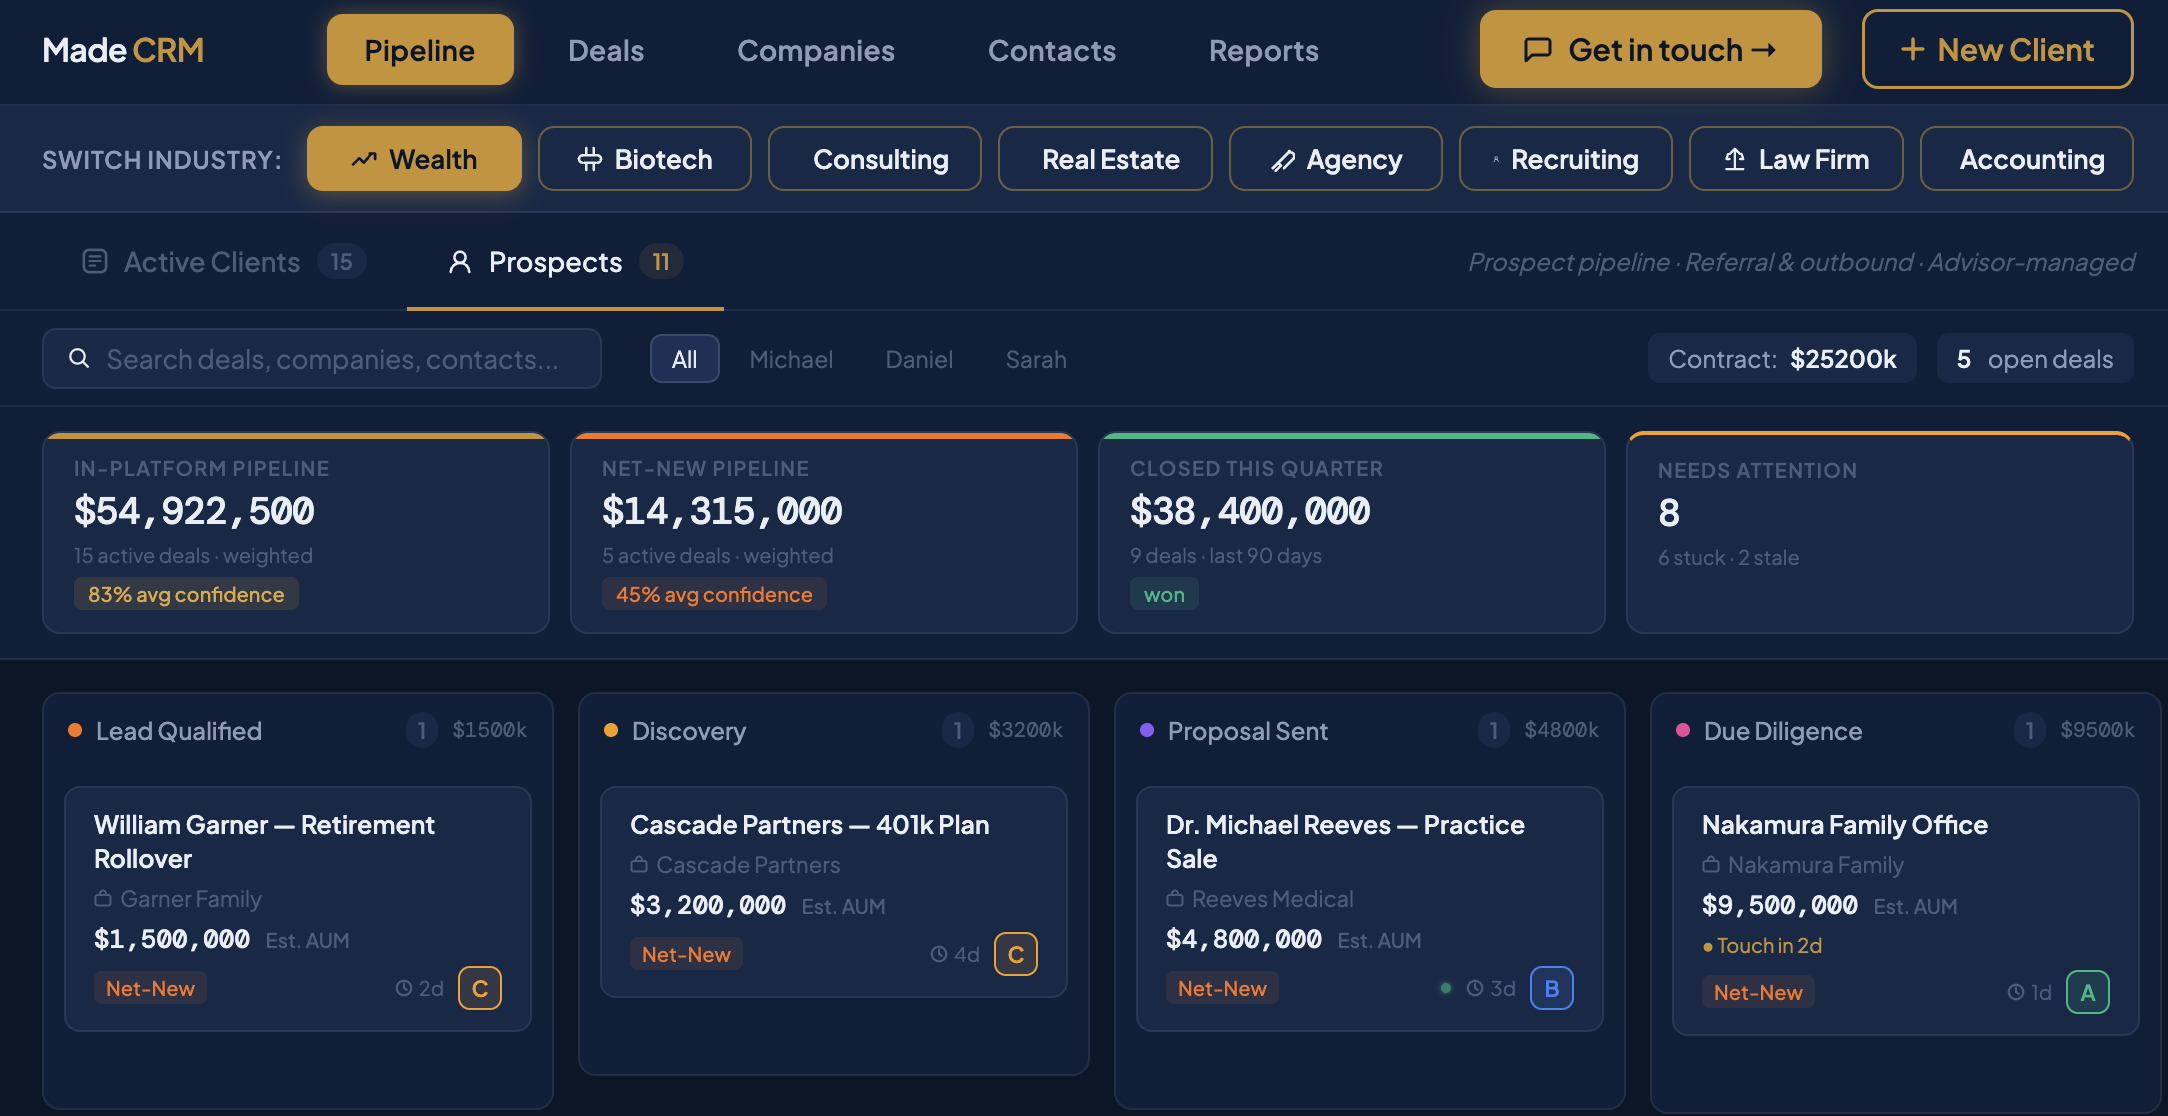Open the Closed This Quarter card
This screenshot has height=1116, width=2168.
point(1352,533)
